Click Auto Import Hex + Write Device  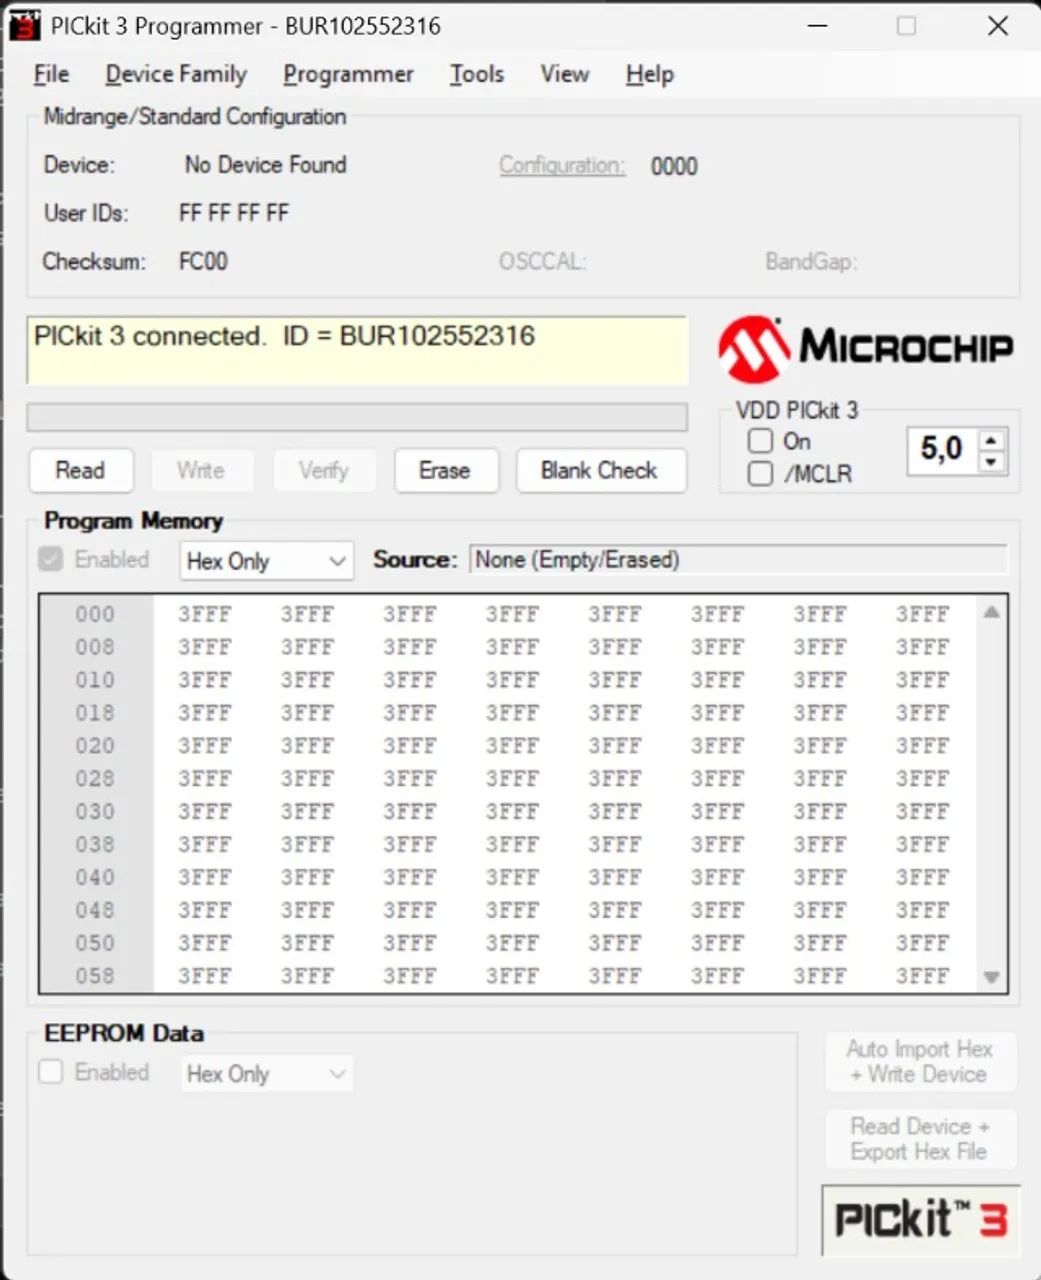click(x=920, y=1062)
